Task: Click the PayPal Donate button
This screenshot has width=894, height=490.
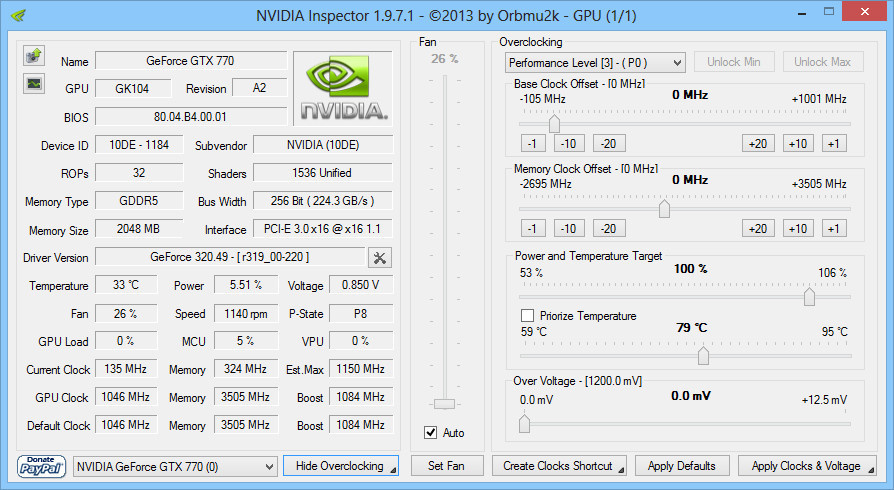Action: 41,466
